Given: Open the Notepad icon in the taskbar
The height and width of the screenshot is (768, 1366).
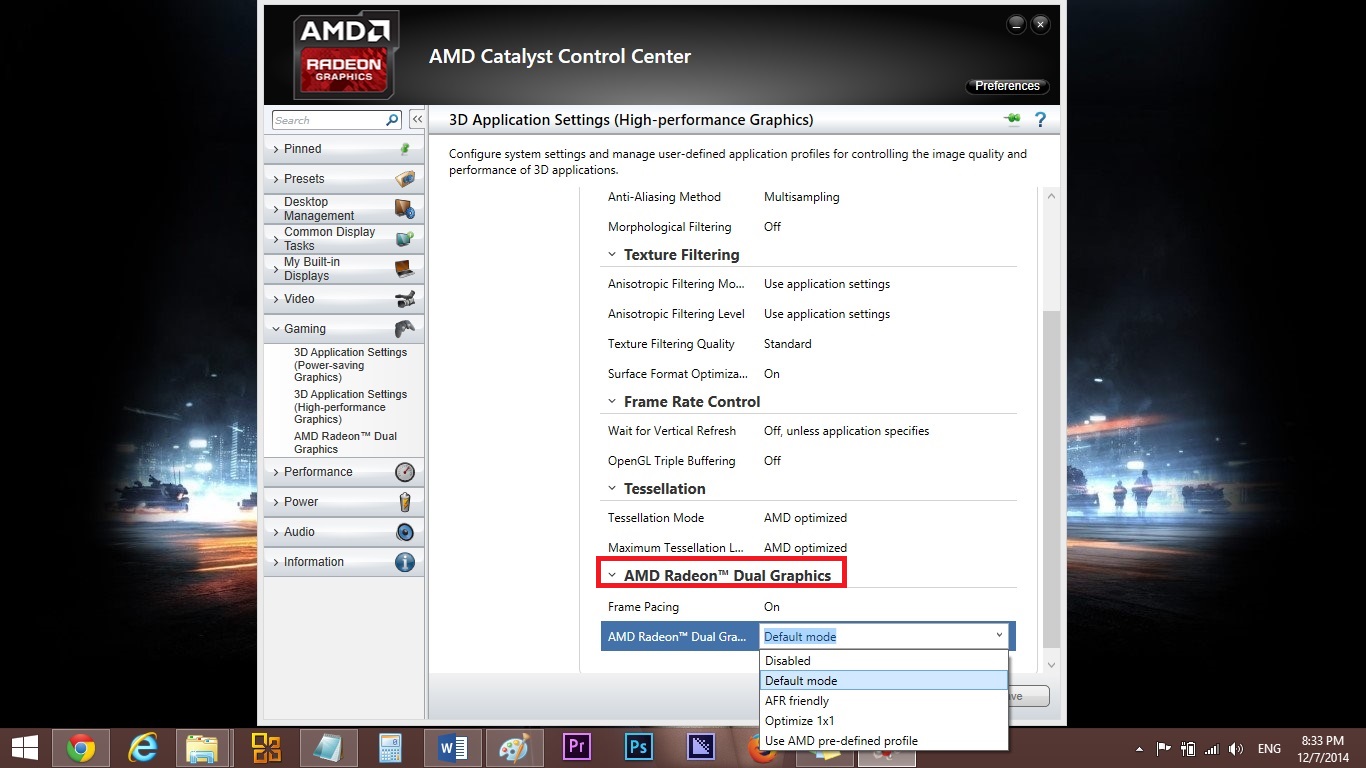Looking at the screenshot, I should pos(328,748).
